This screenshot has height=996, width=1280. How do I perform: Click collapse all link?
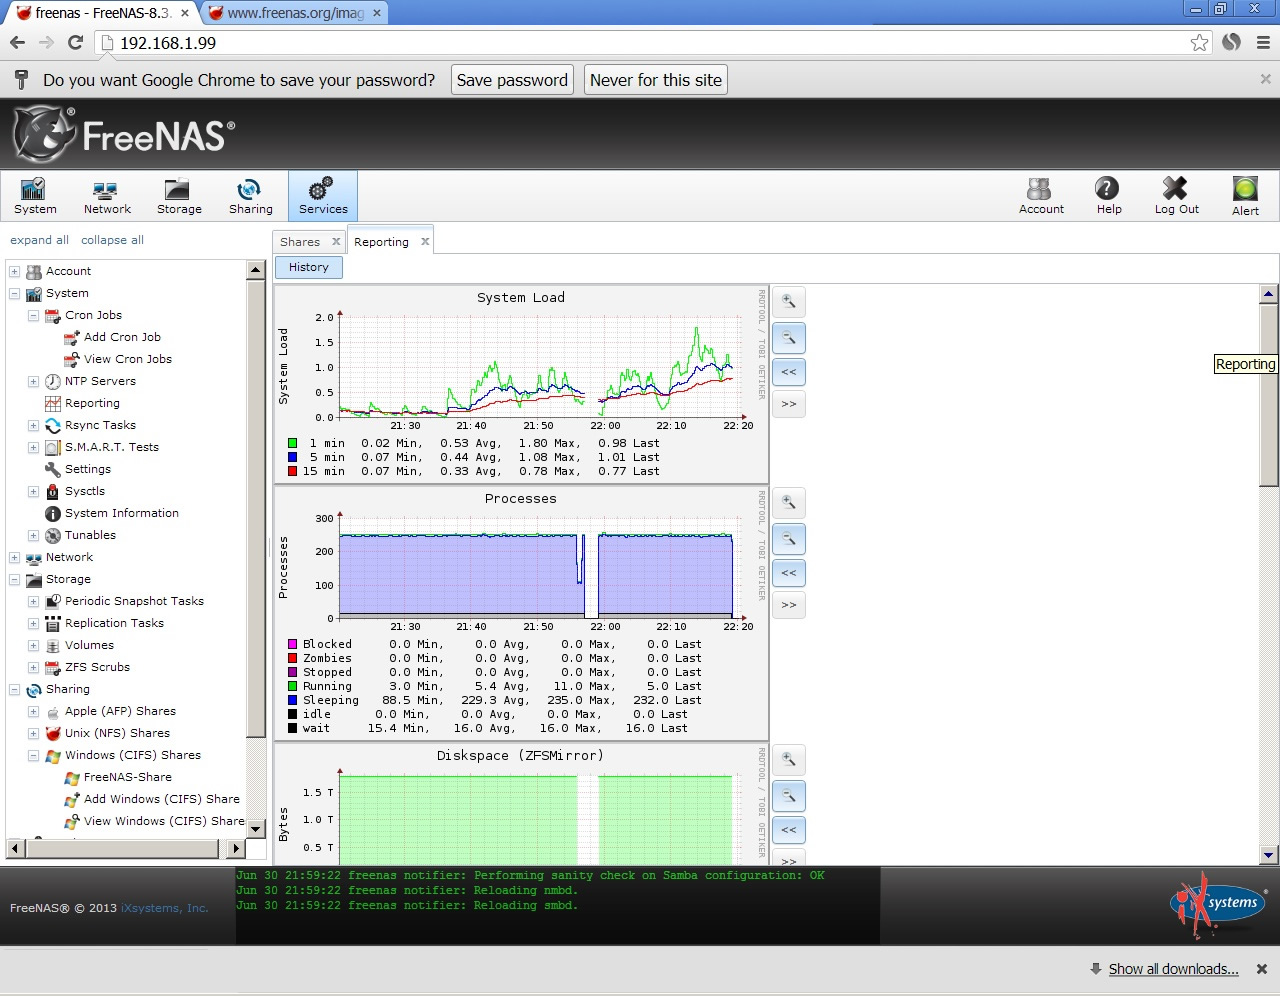[x=112, y=240]
